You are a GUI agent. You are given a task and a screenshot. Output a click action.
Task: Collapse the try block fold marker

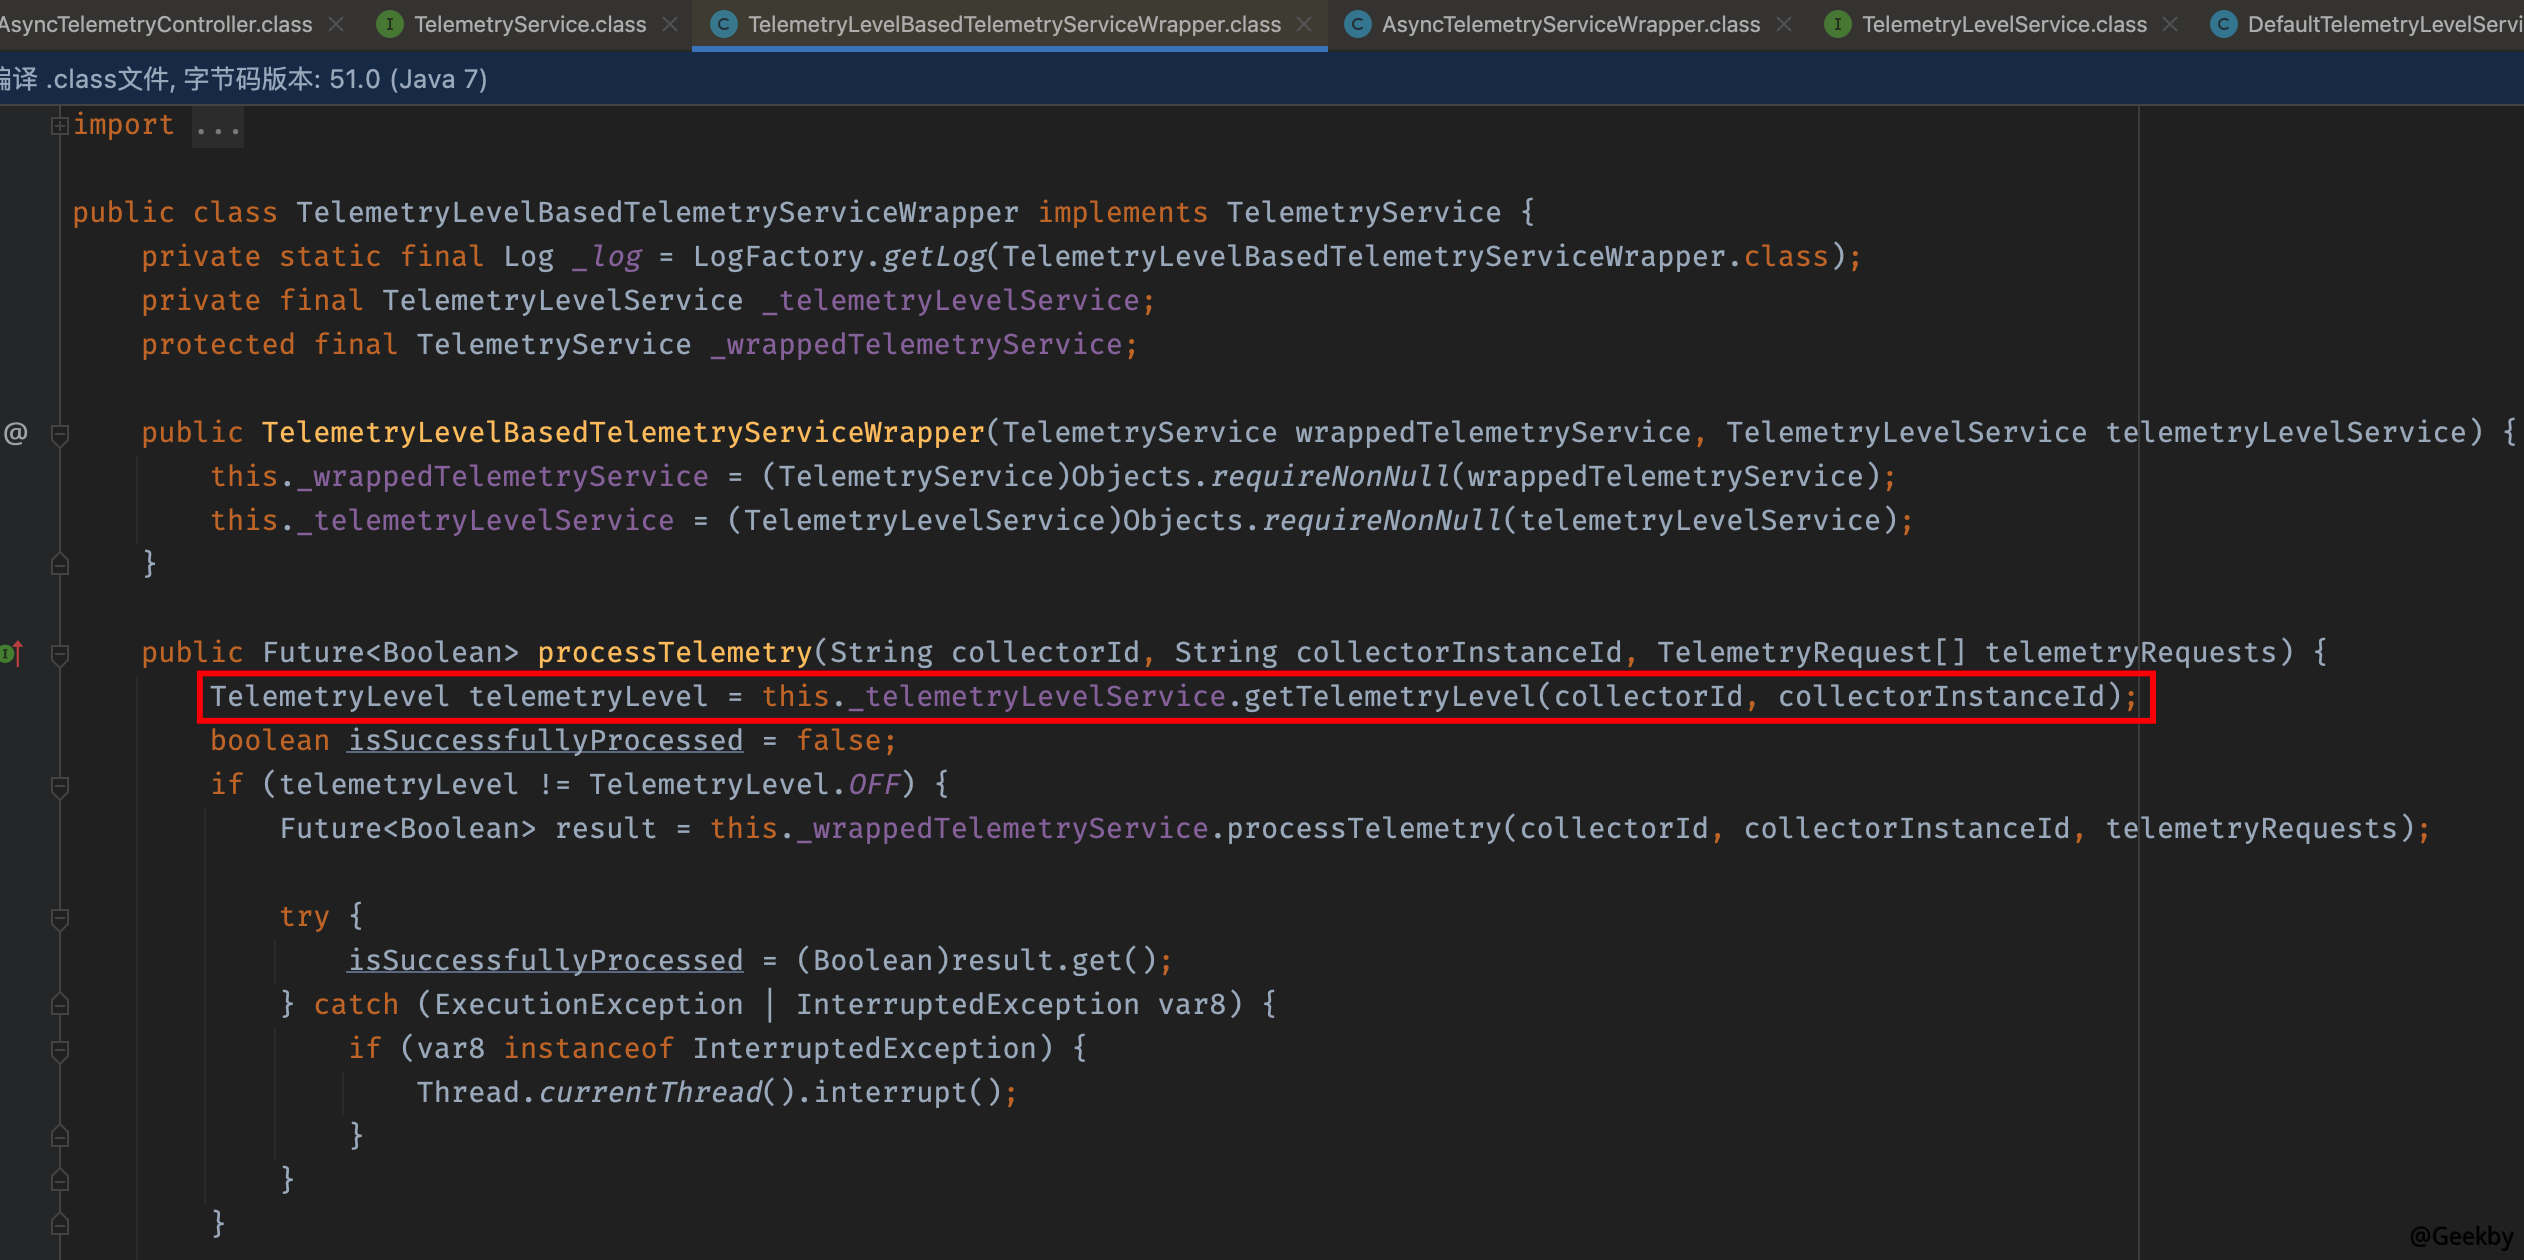(60, 918)
